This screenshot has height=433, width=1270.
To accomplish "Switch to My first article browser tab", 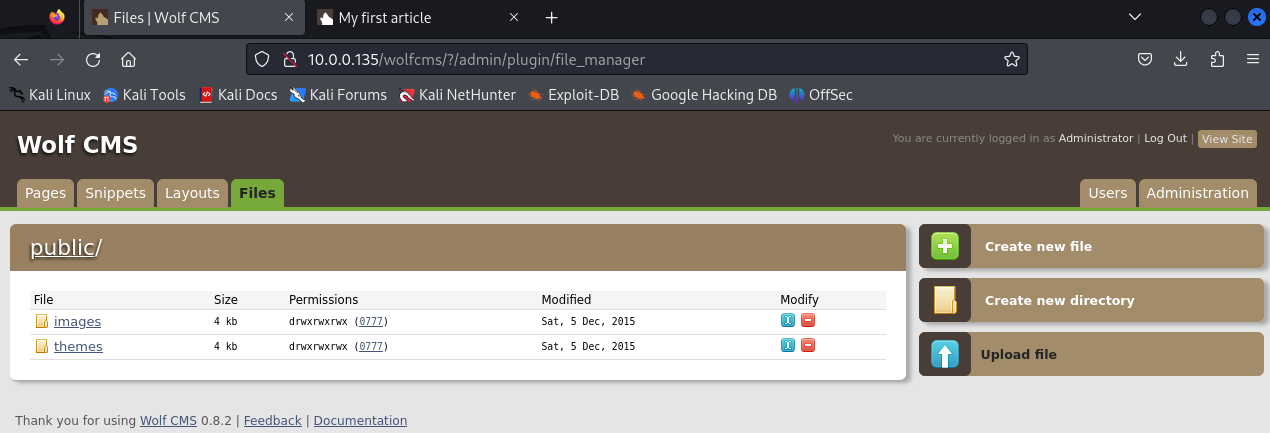I will (x=410, y=18).
